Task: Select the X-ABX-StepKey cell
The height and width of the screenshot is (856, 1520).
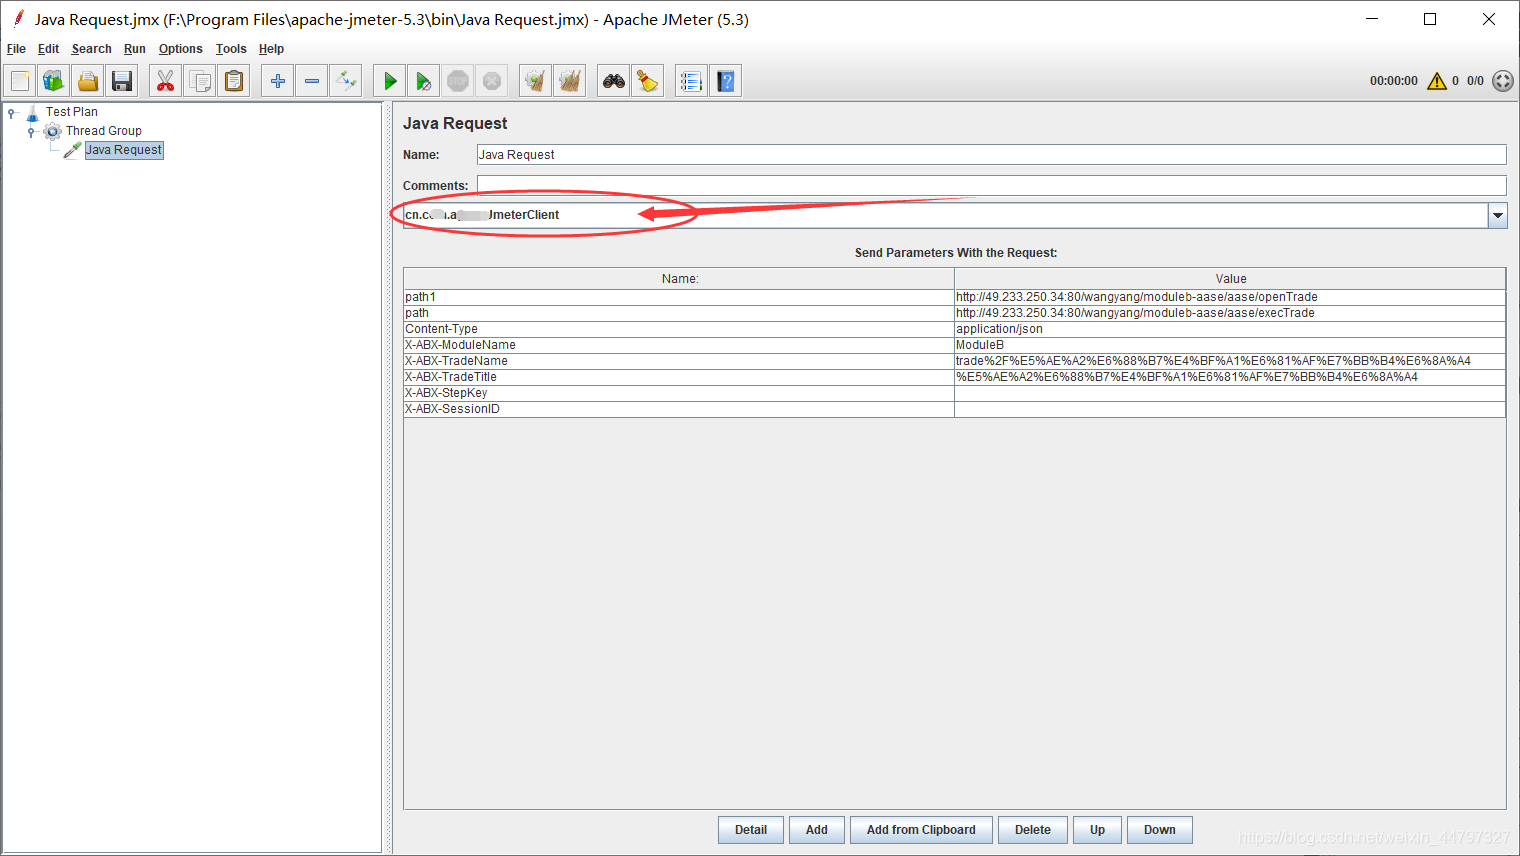Action: pos(679,393)
